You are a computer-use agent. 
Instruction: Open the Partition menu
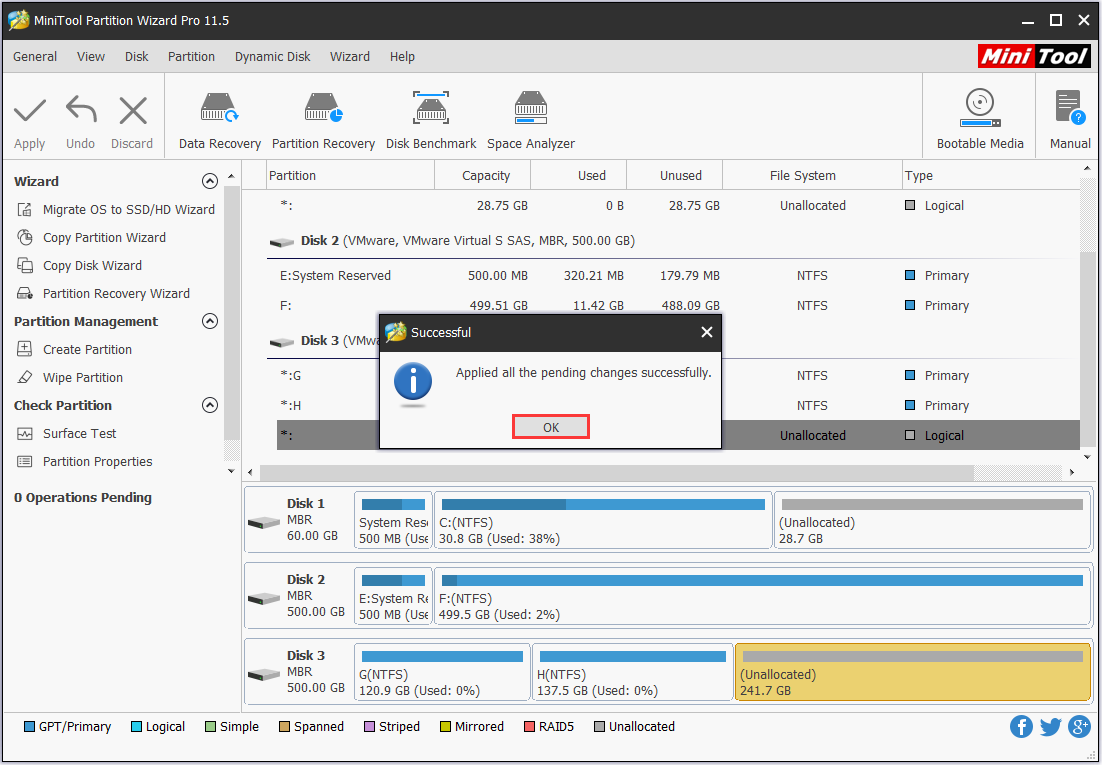pos(191,57)
